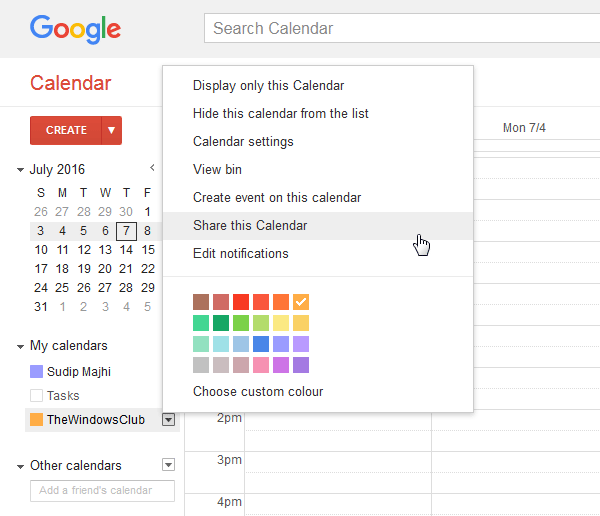Pick the blue colour swatch
This screenshot has height=516, width=600.
[261, 344]
